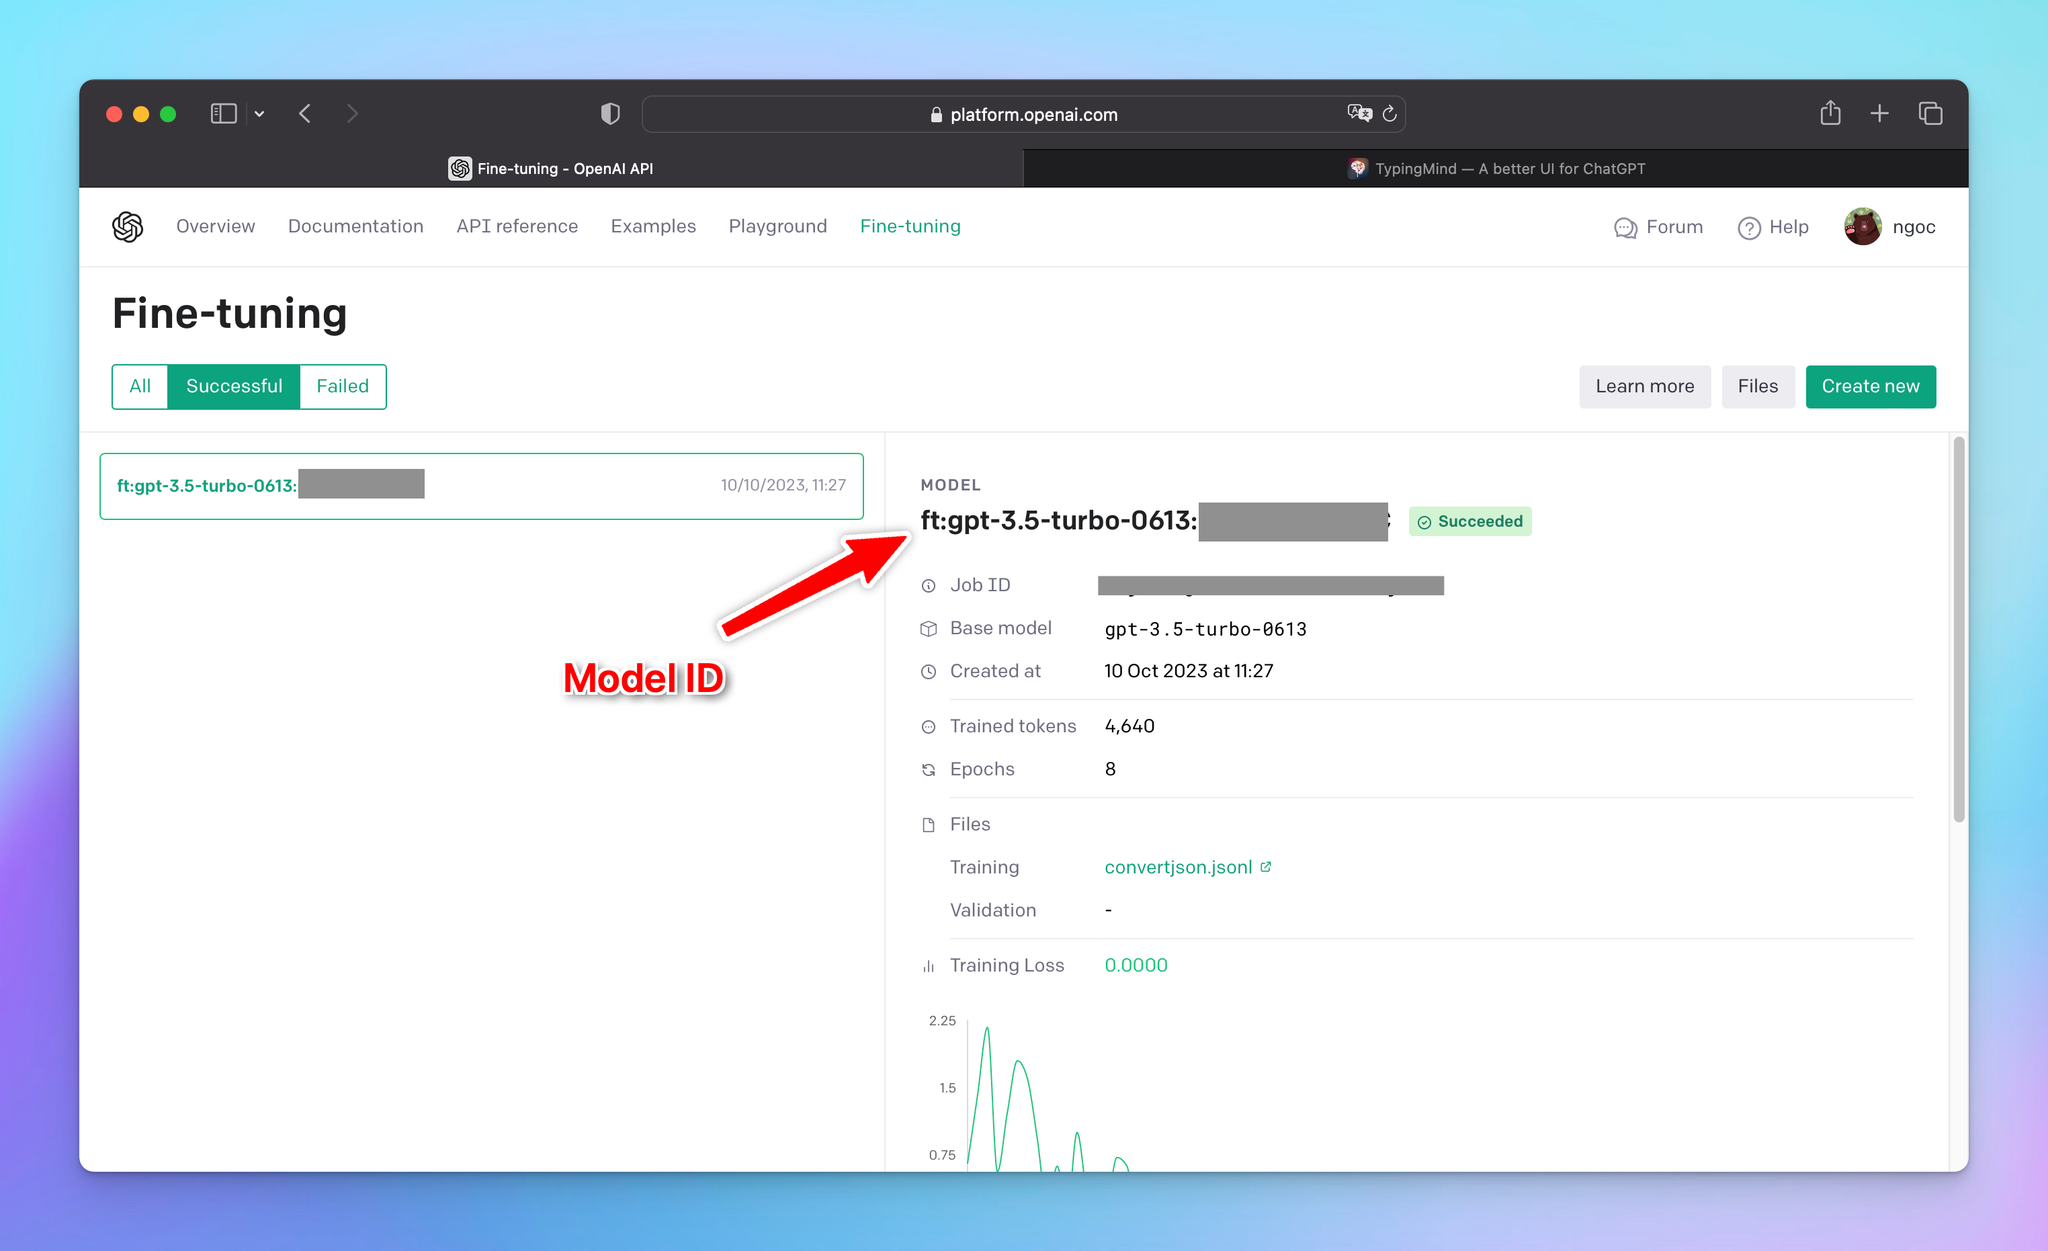Click the Created at clock icon
This screenshot has height=1251, width=2048.
(929, 672)
